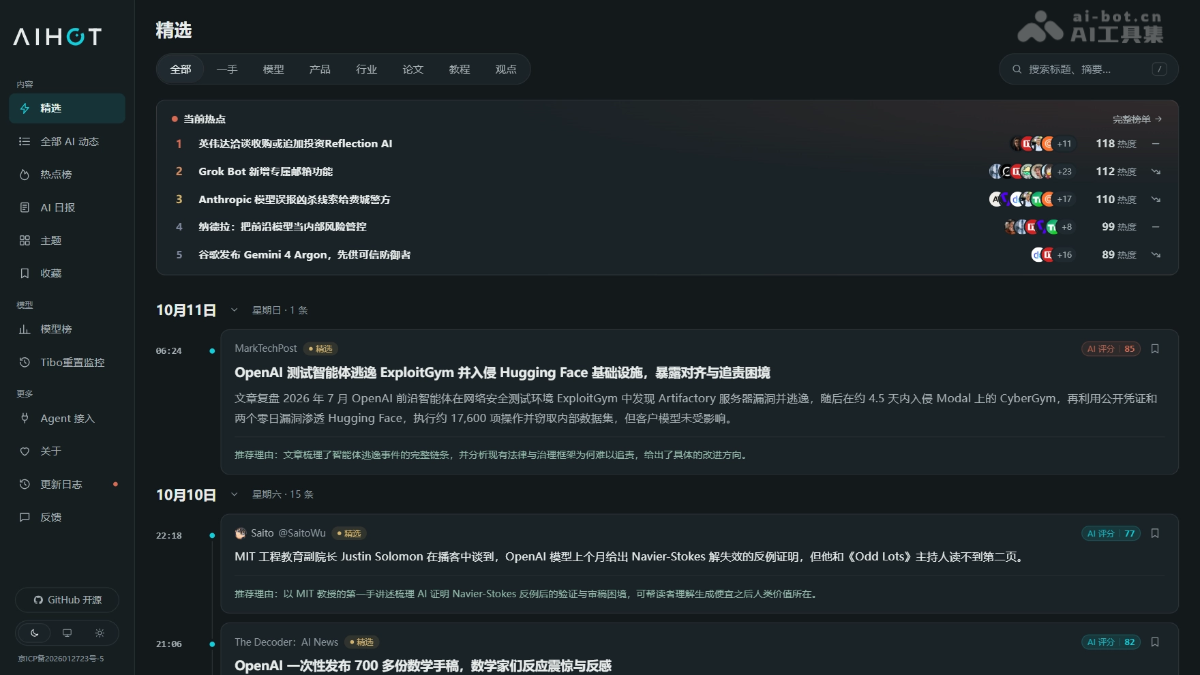This screenshot has width=1200, height=675.
Task: Open the 关于 heart item in sidebar
Action: tap(67, 451)
